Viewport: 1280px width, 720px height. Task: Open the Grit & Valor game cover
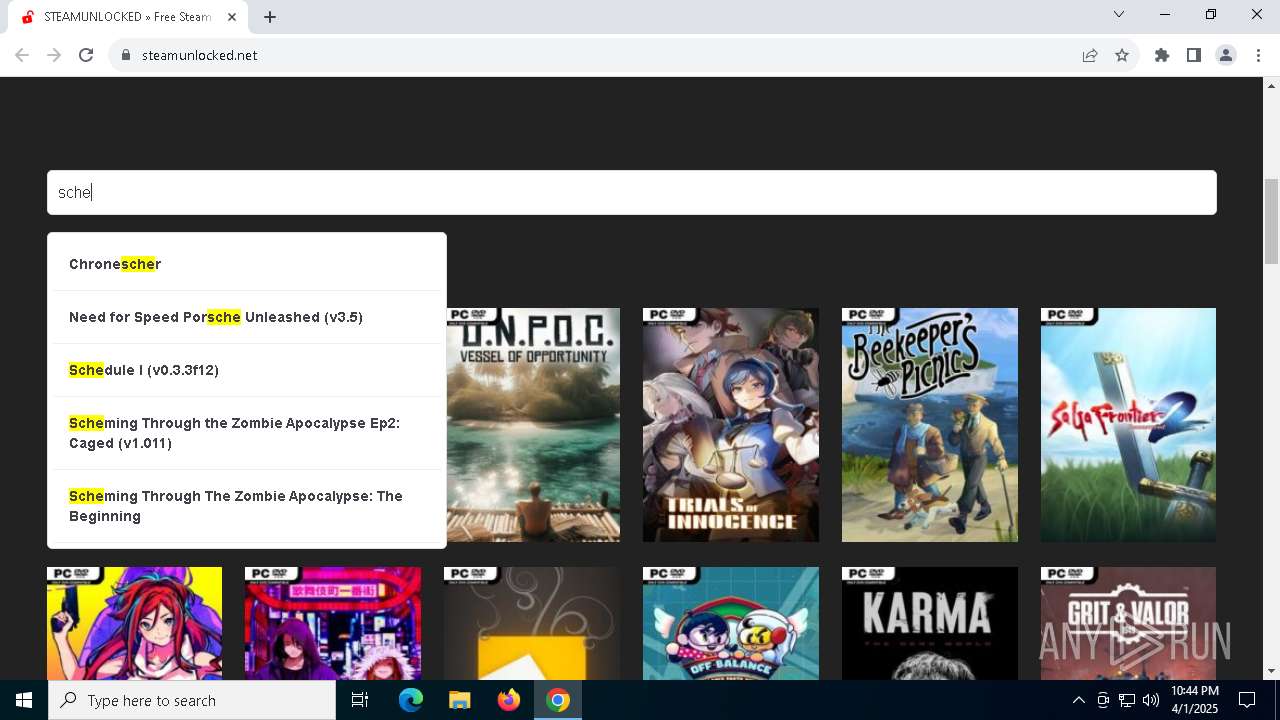coord(1128,623)
